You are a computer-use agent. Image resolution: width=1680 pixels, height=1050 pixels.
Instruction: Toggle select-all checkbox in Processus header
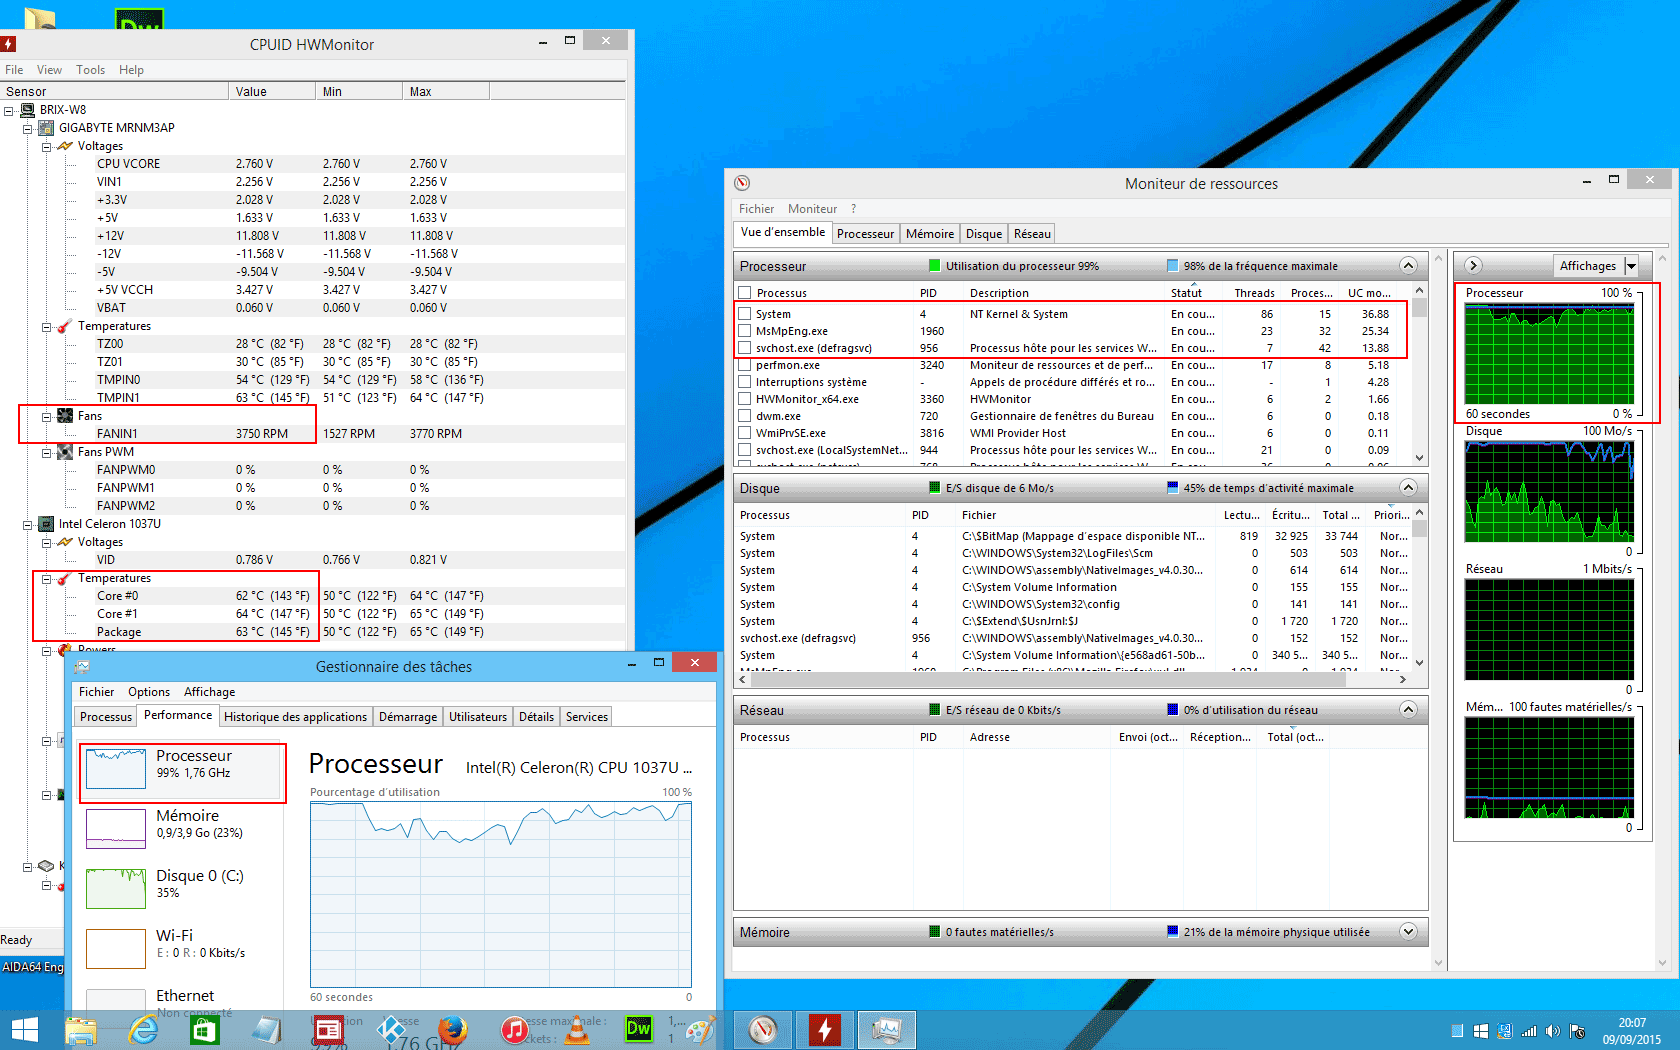coord(744,293)
